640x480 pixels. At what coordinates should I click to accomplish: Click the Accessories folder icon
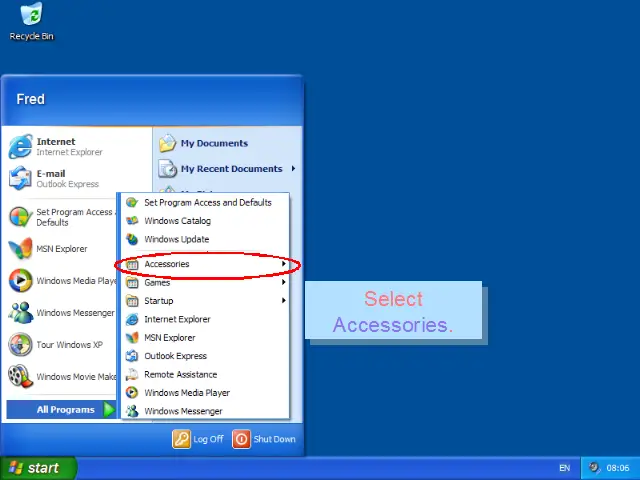pos(132,264)
